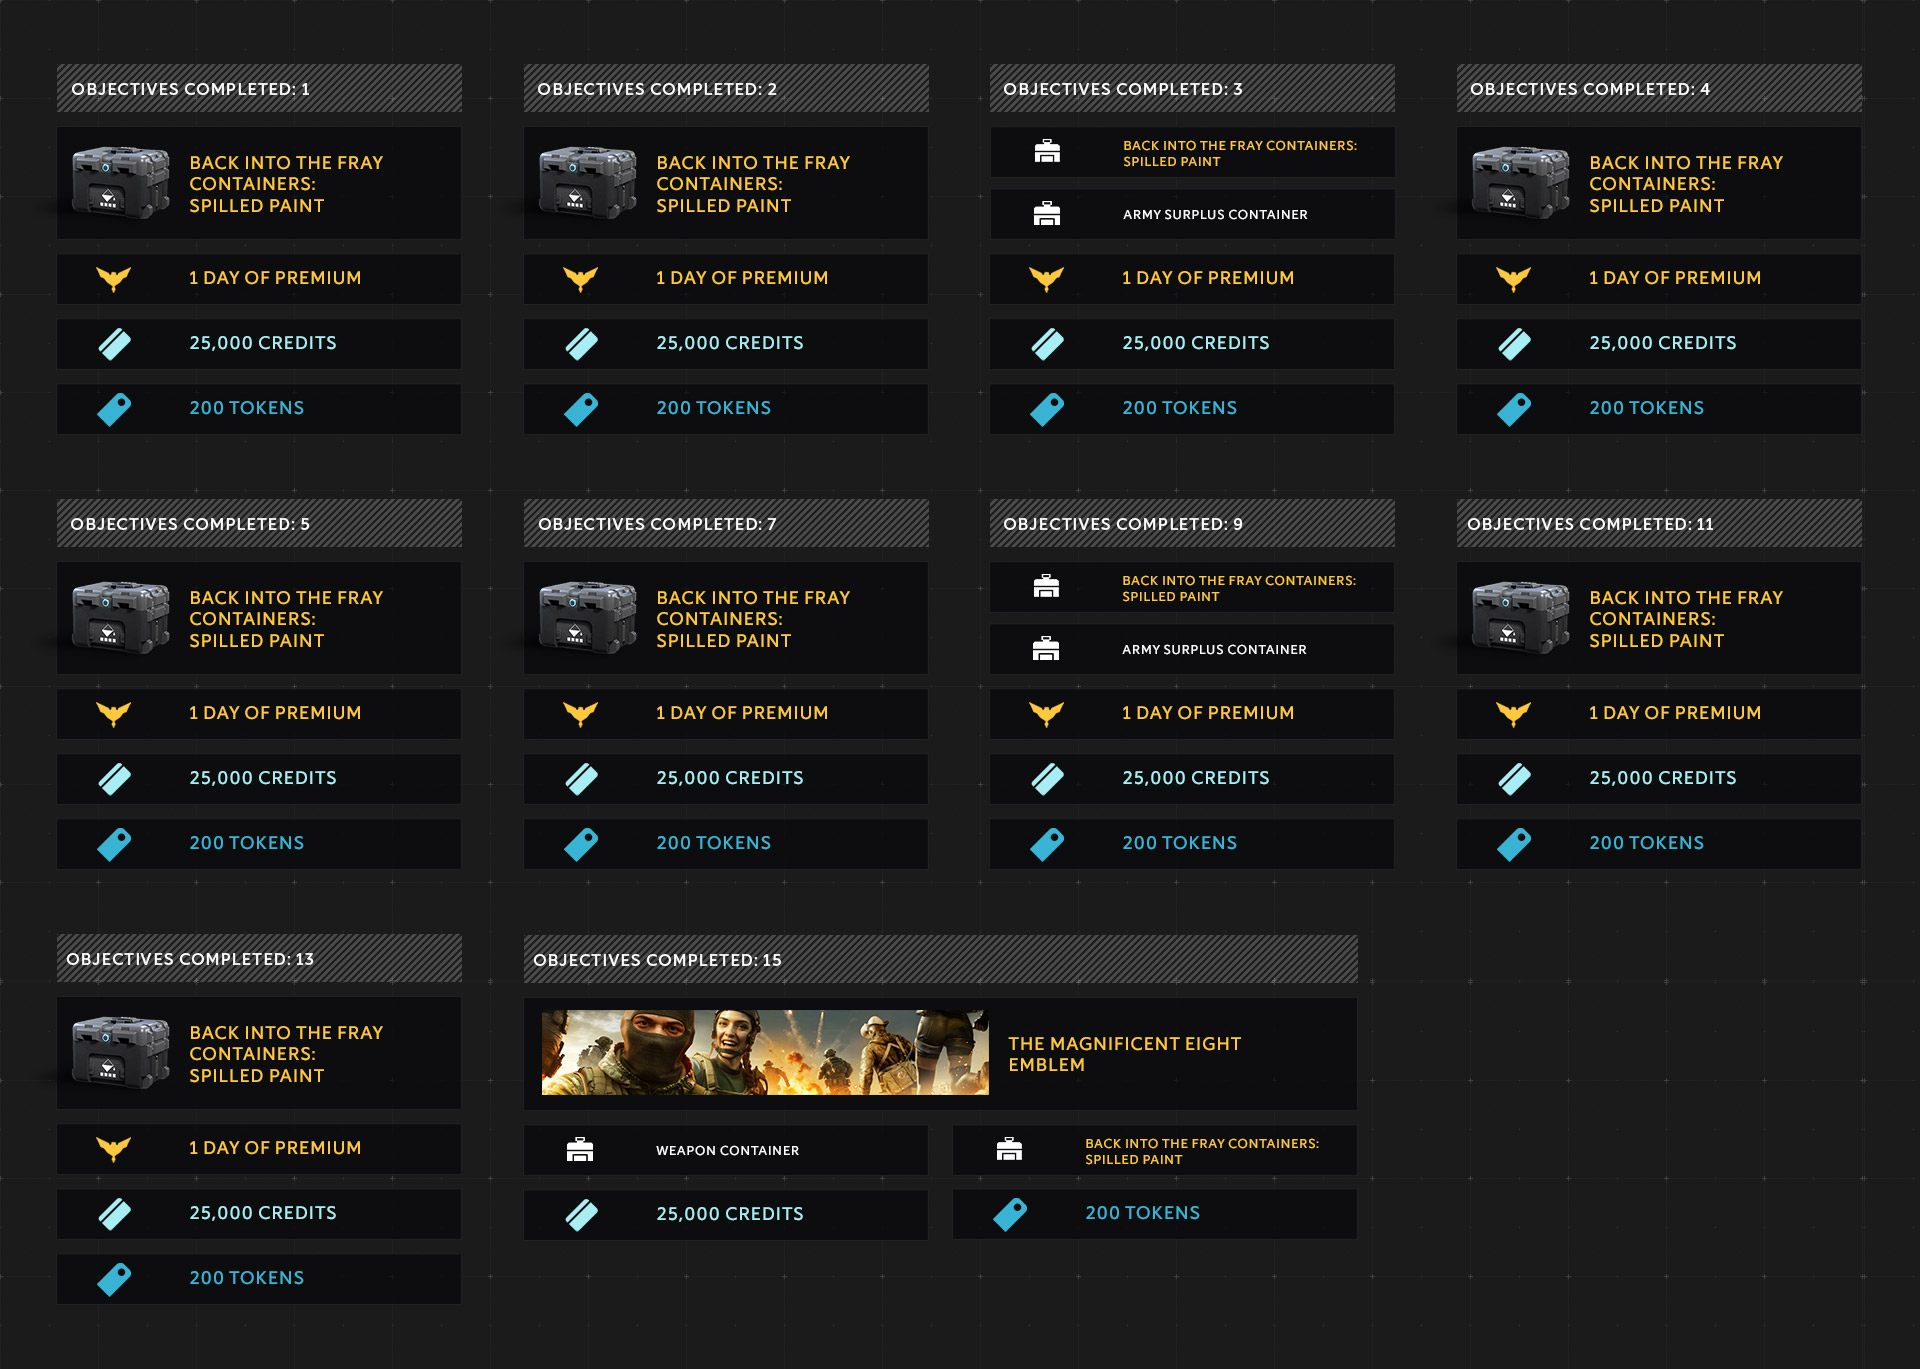Click the token tag icon under Objectives Completed: 11
Screen dimensions: 1920x1369
pyautogui.click(x=1514, y=844)
